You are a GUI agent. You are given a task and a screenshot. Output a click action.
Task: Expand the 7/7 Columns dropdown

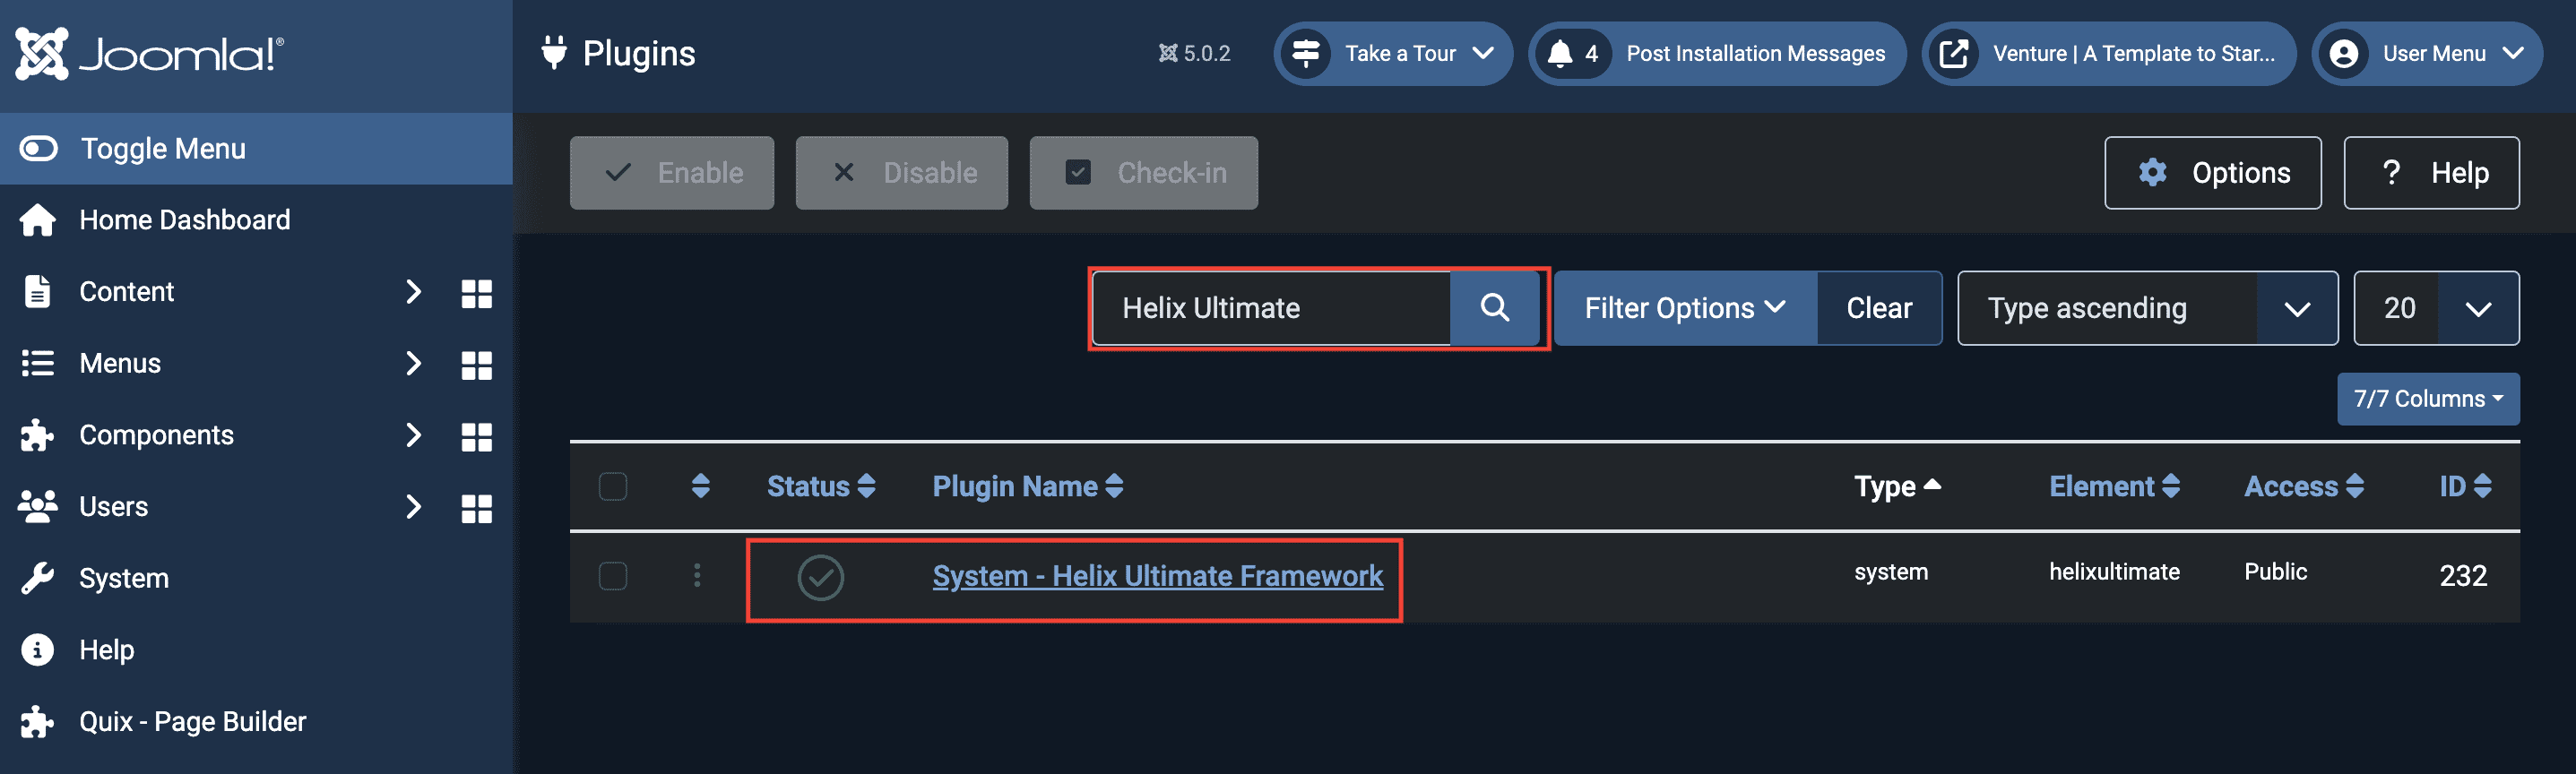(2427, 399)
